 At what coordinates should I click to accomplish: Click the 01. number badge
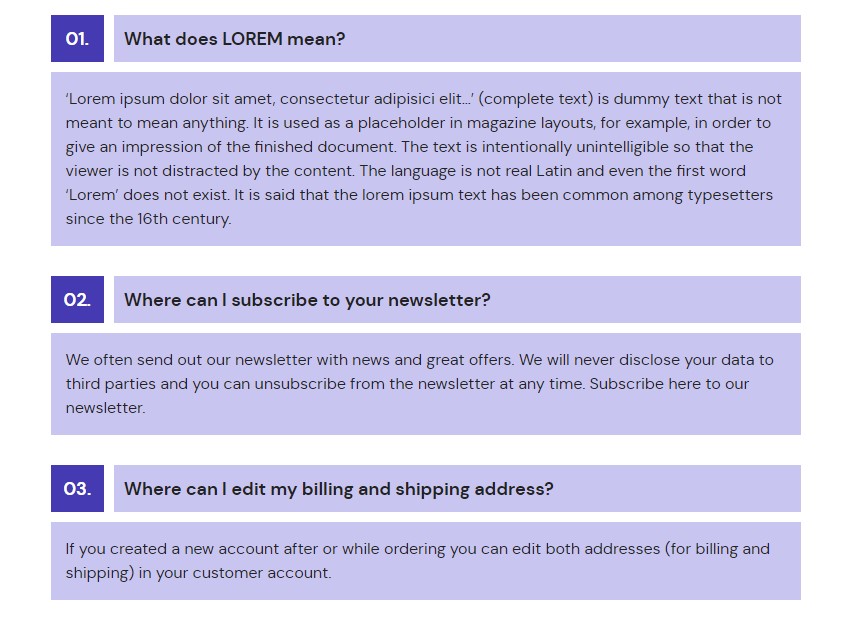(77, 39)
